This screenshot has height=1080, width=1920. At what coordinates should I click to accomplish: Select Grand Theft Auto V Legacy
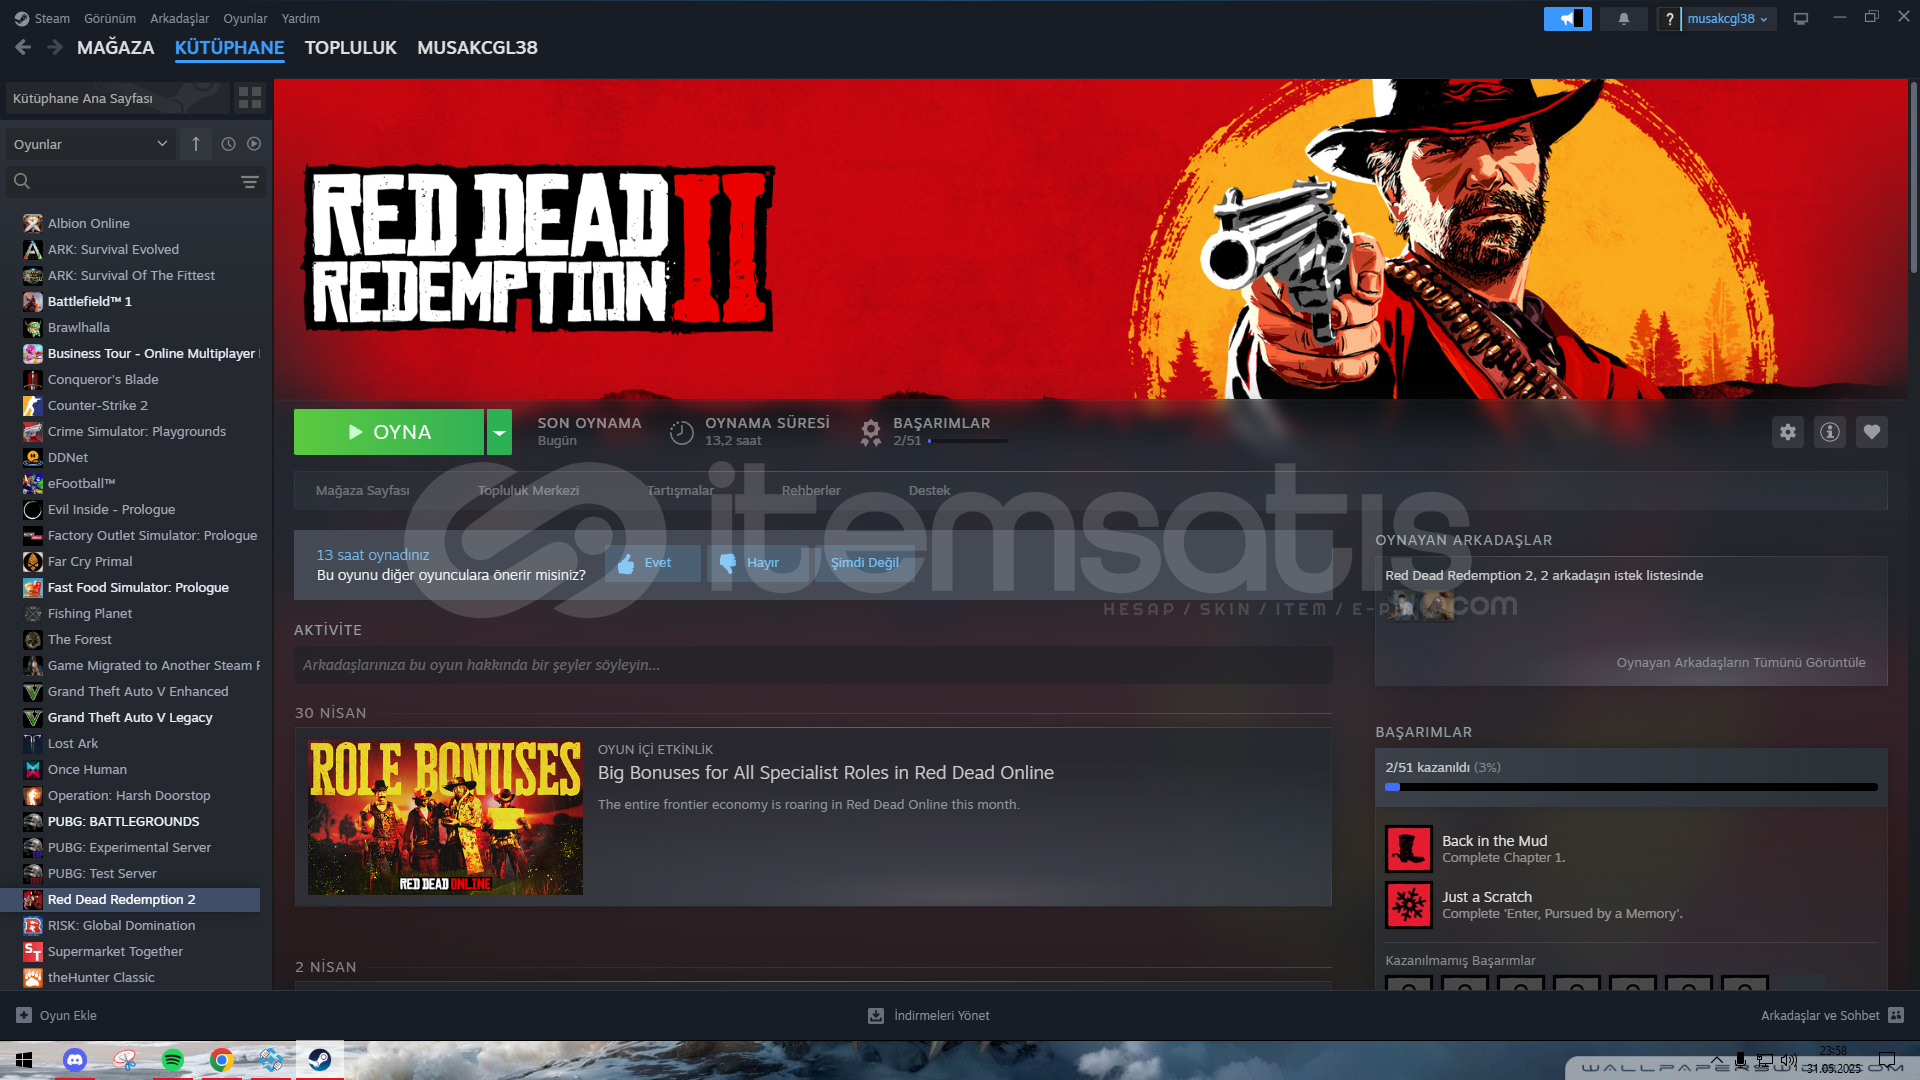pyautogui.click(x=130, y=717)
